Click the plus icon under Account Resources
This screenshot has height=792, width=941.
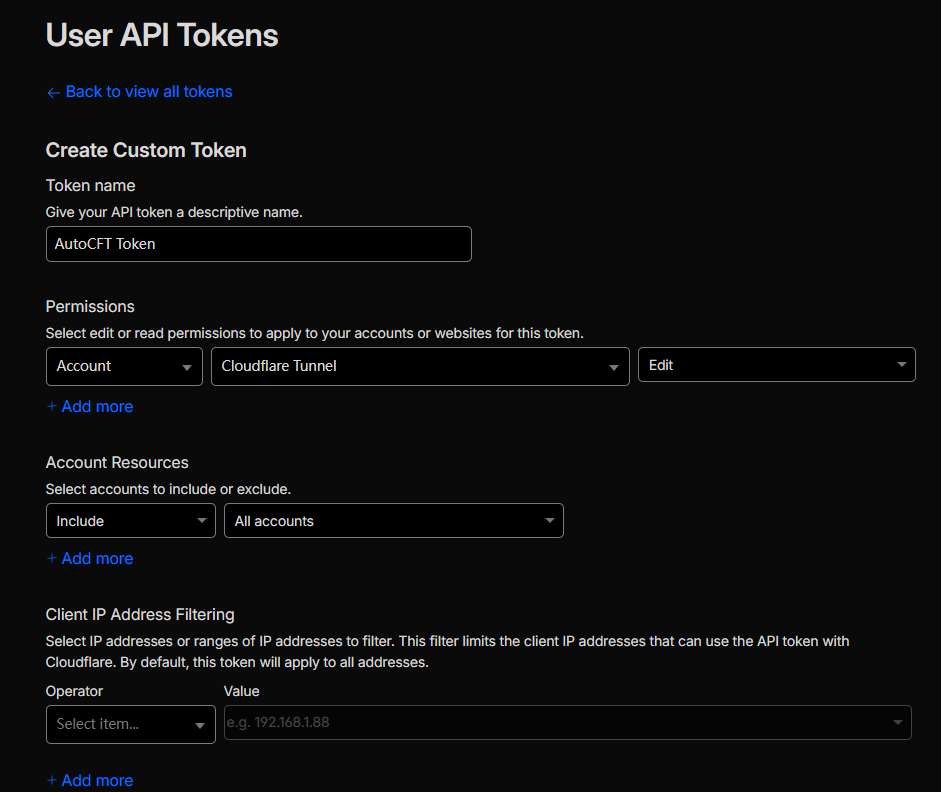[52, 559]
